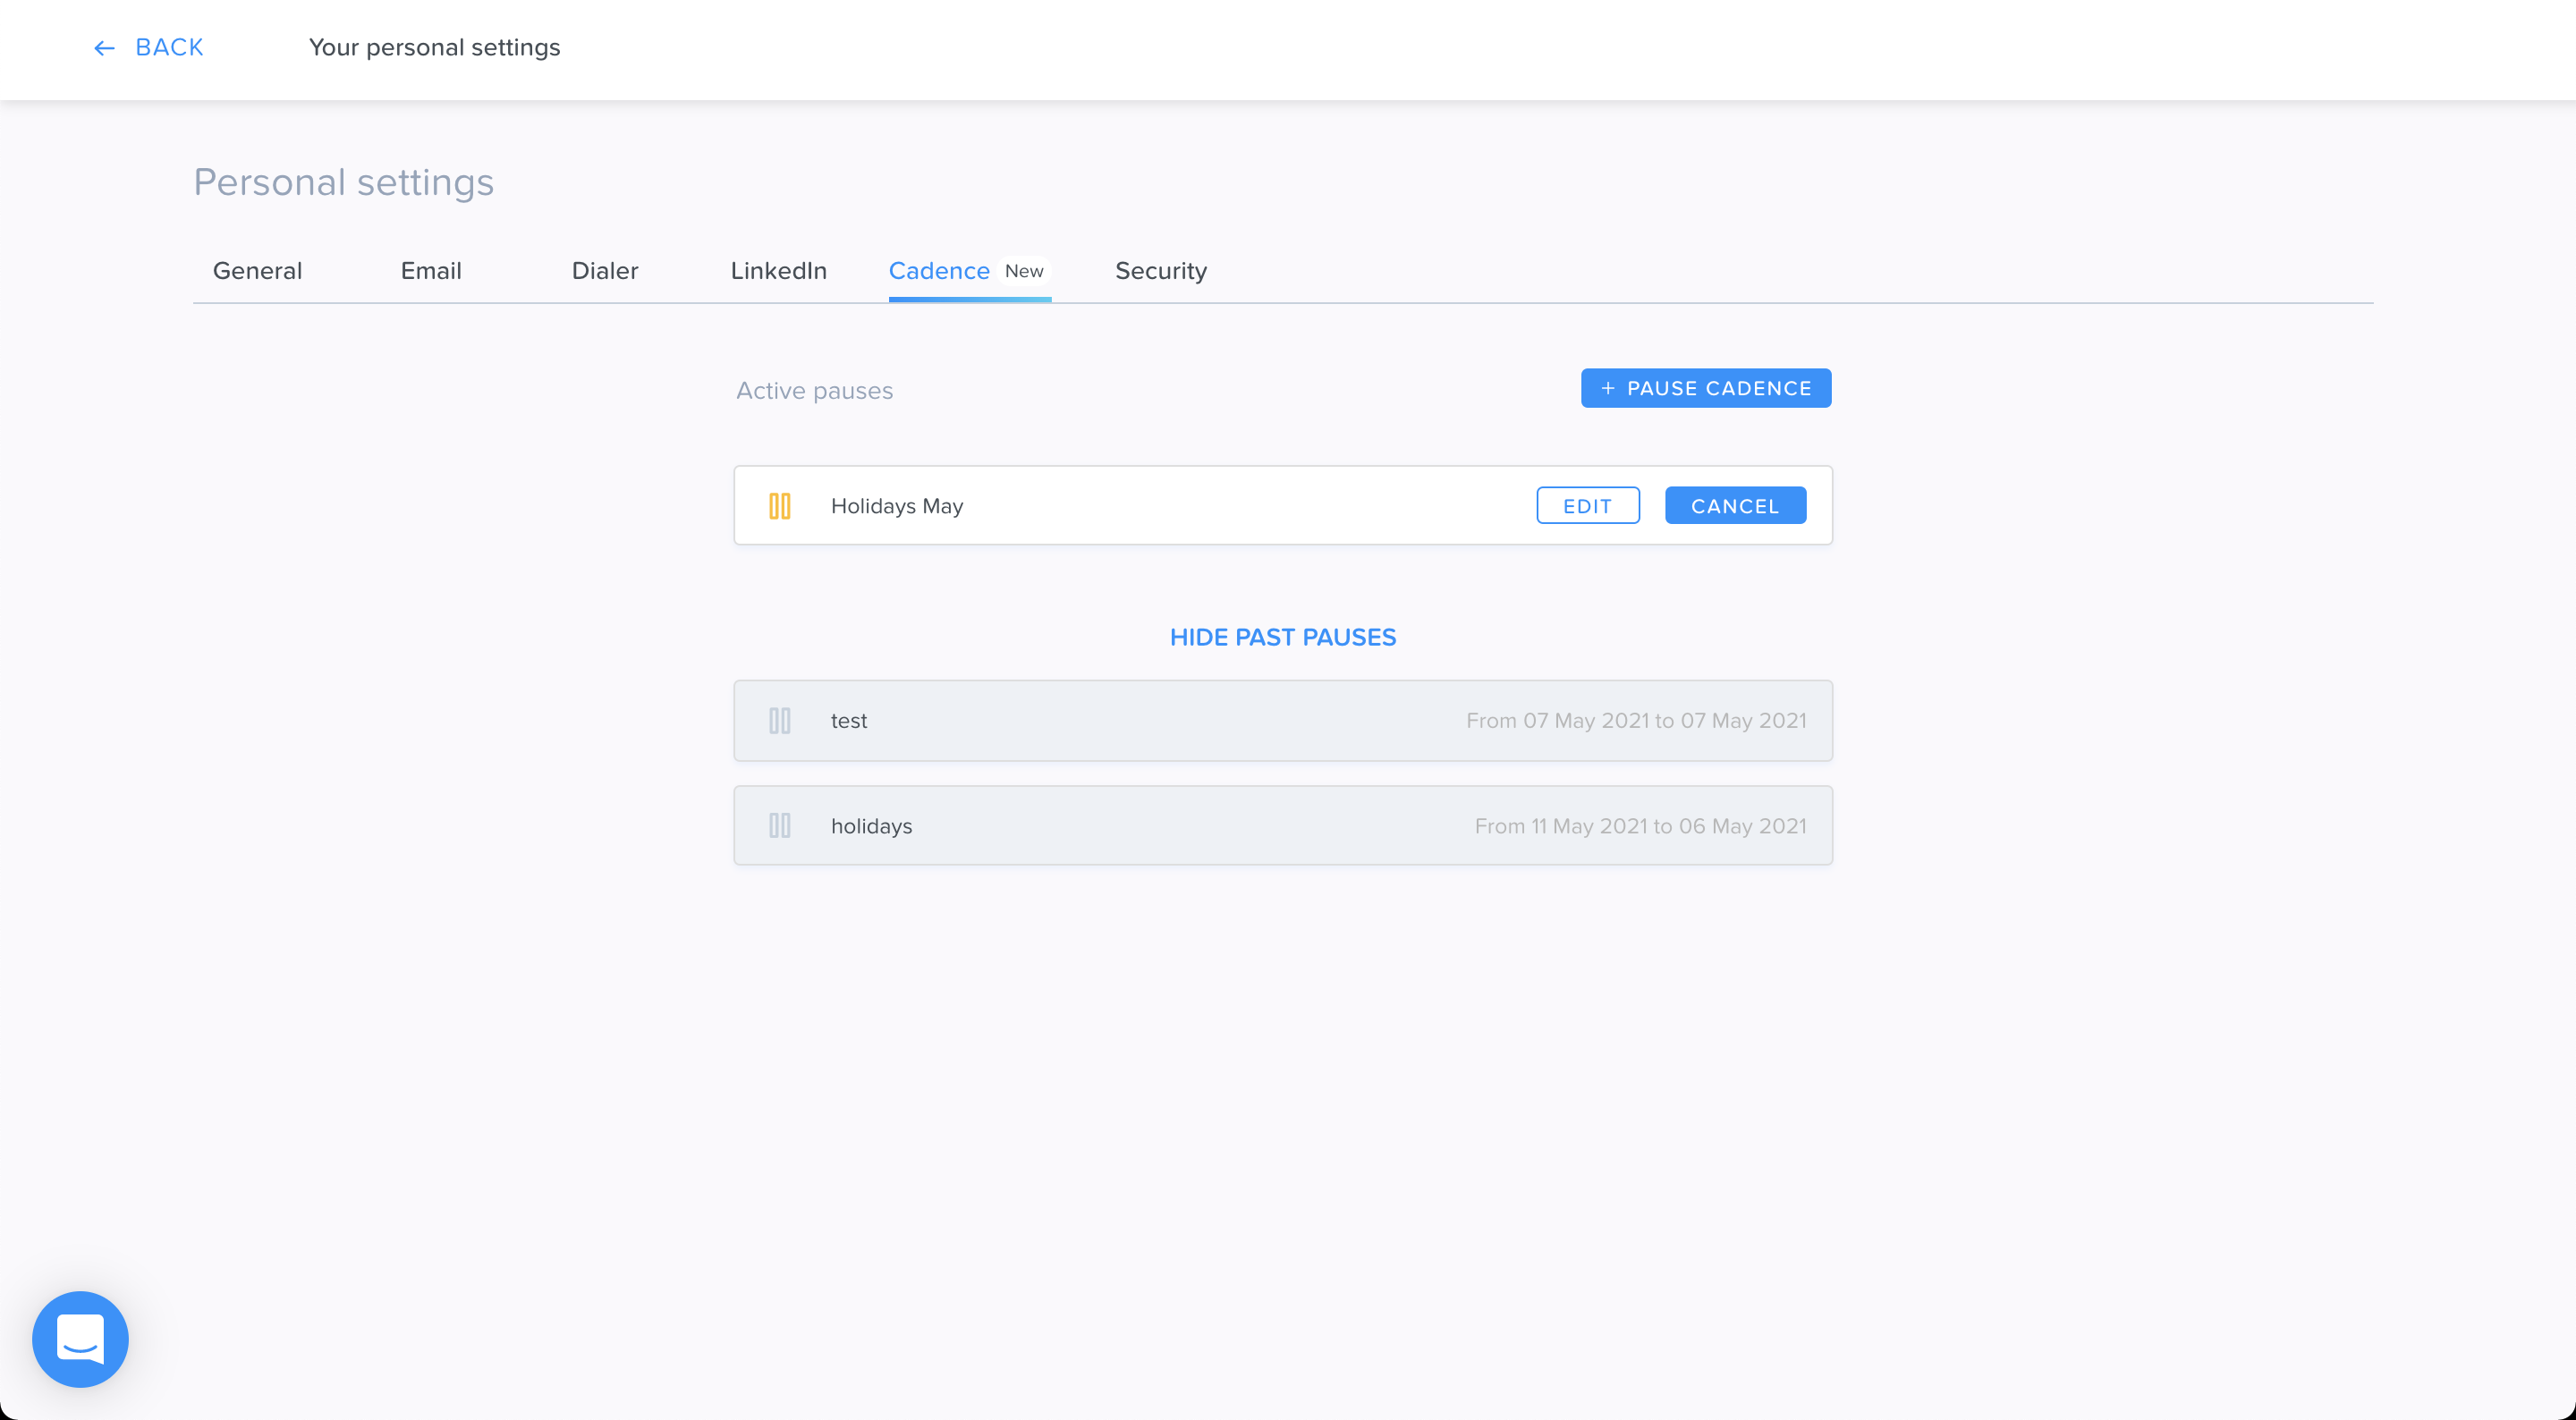Click the Active pauses heading
This screenshot has height=1420, width=2576.
(814, 391)
